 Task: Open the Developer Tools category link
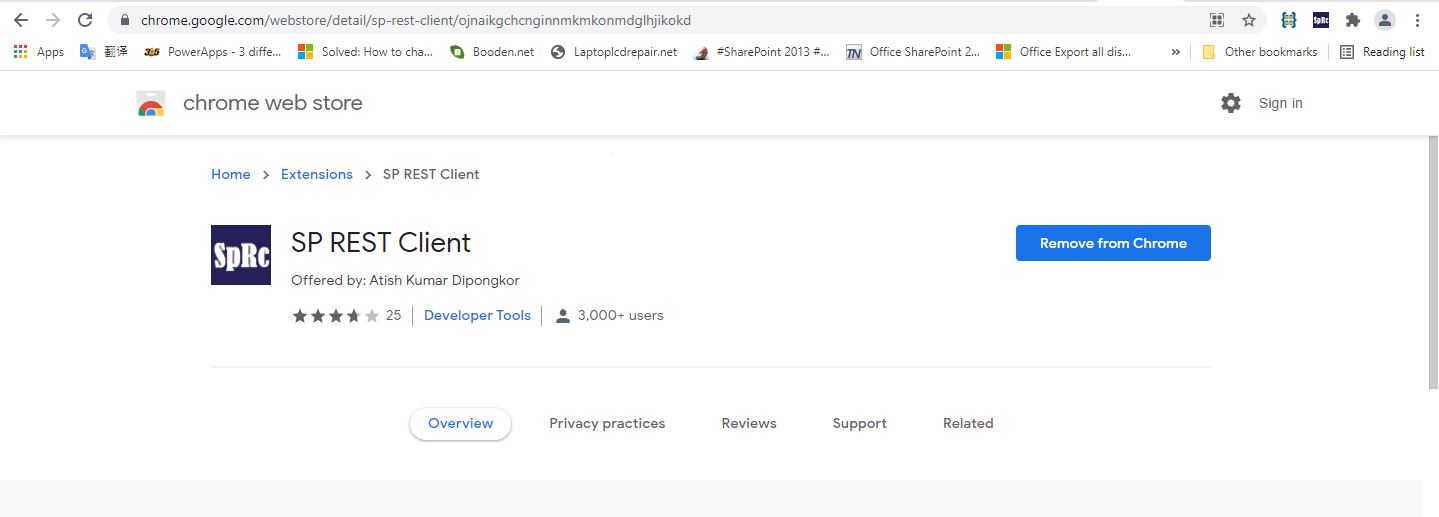477,315
